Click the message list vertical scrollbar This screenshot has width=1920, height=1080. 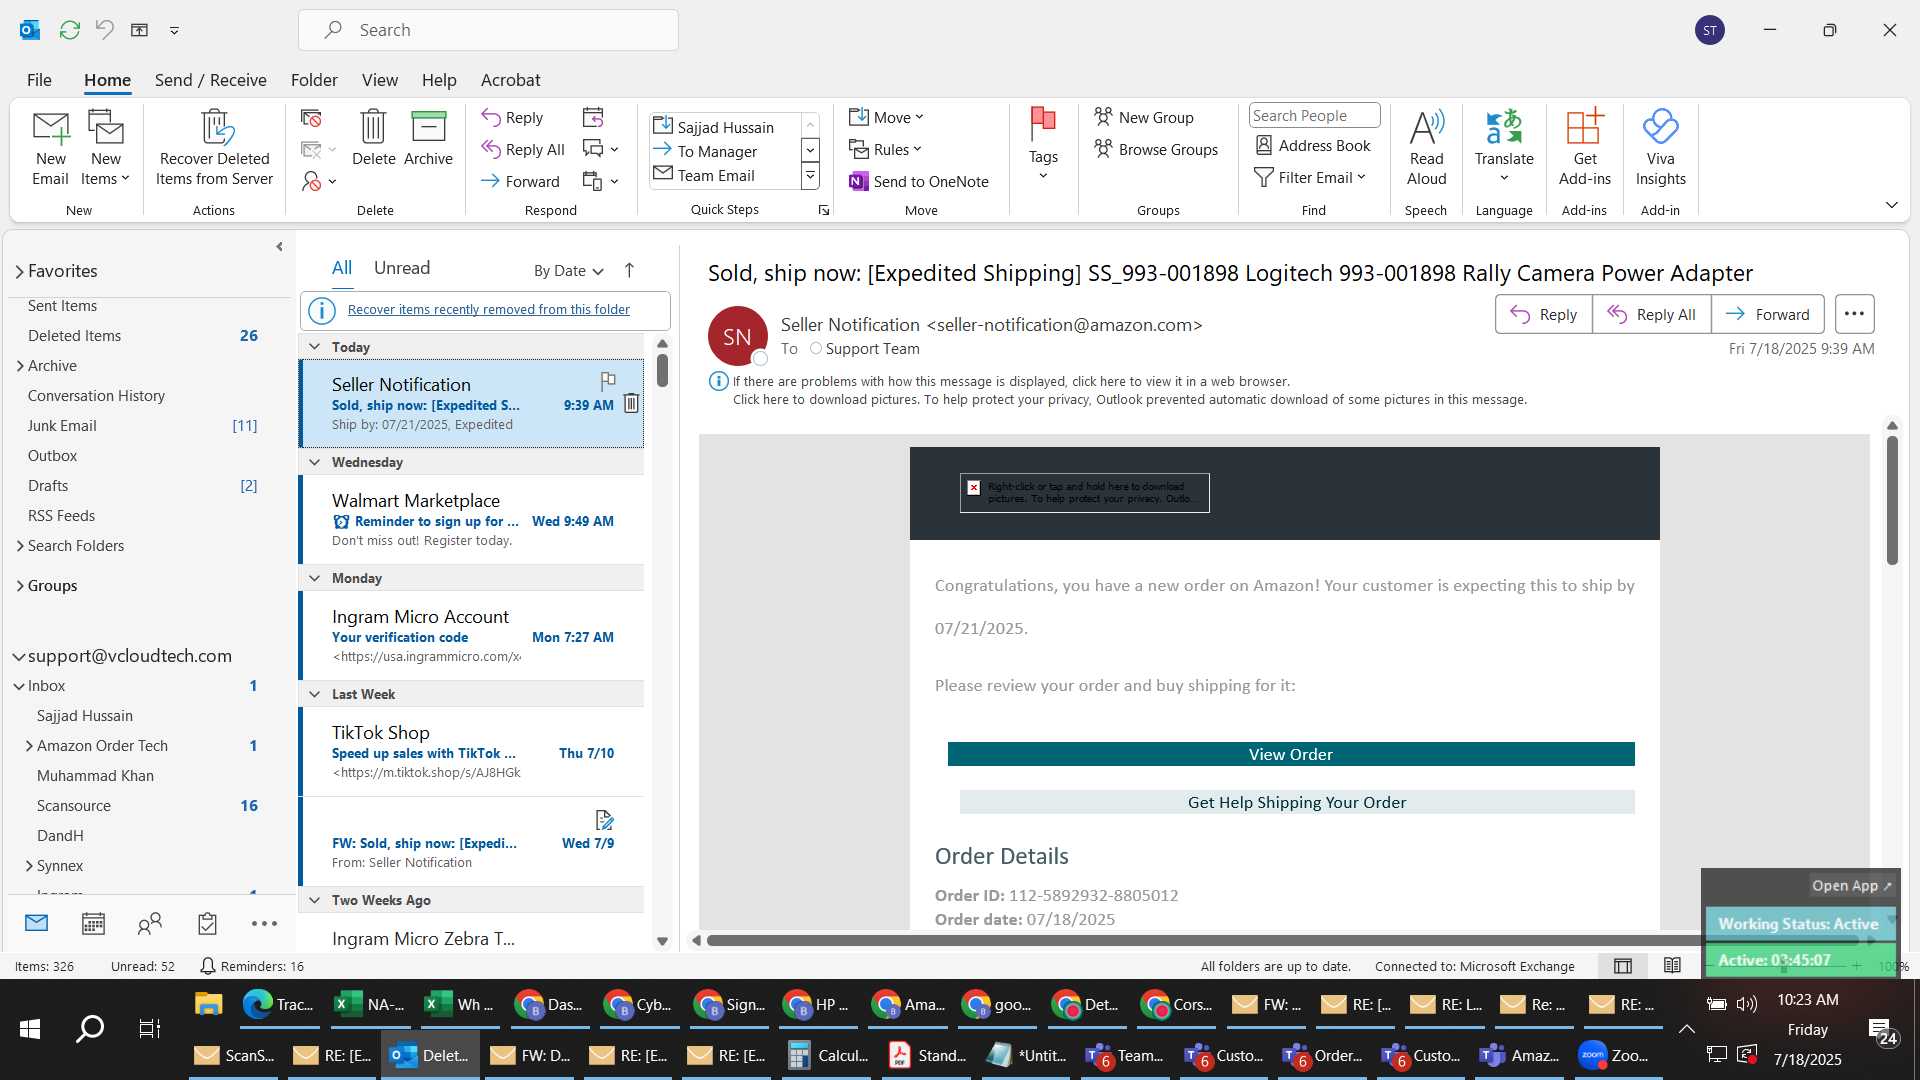pyautogui.click(x=662, y=370)
